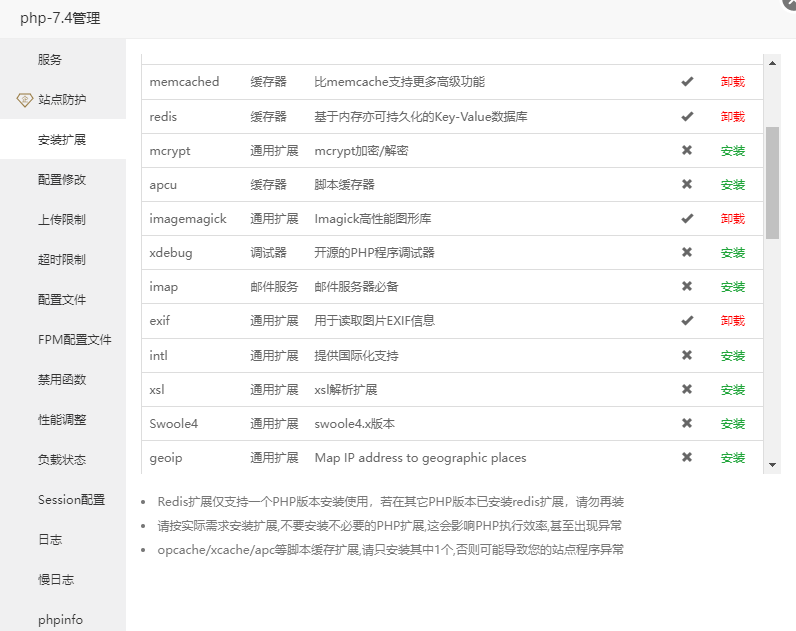Click the note starting 'opcache/xcache/apc等脚本缓存扩展'
Viewport: 796px width, 631px height.
(x=390, y=550)
